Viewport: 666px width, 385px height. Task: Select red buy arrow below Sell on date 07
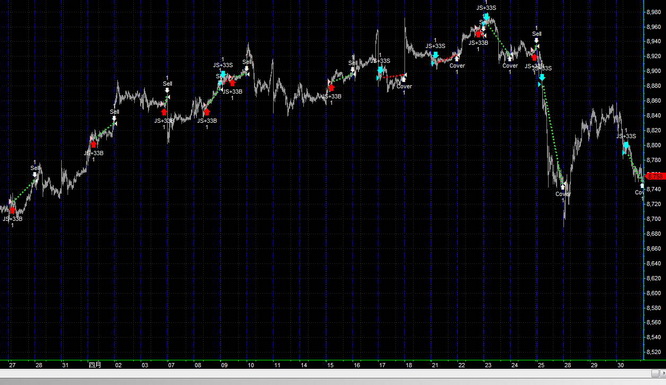(x=164, y=112)
